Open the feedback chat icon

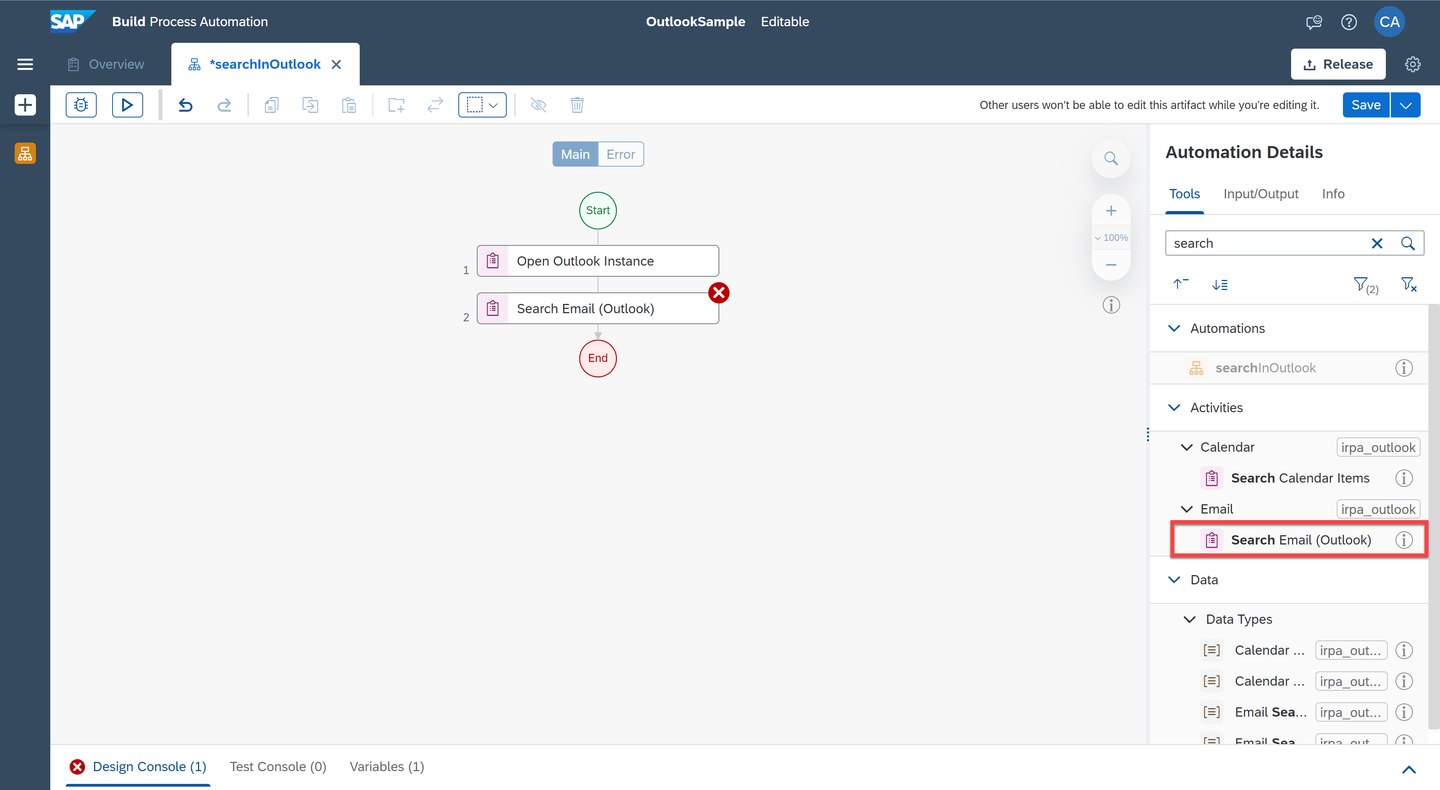pos(1314,22)
